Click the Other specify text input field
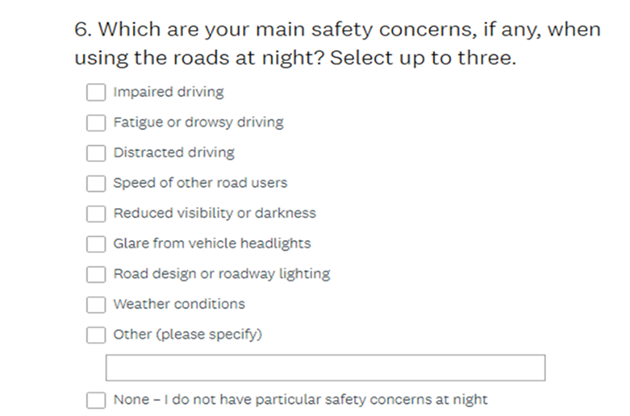 point(325,368)
